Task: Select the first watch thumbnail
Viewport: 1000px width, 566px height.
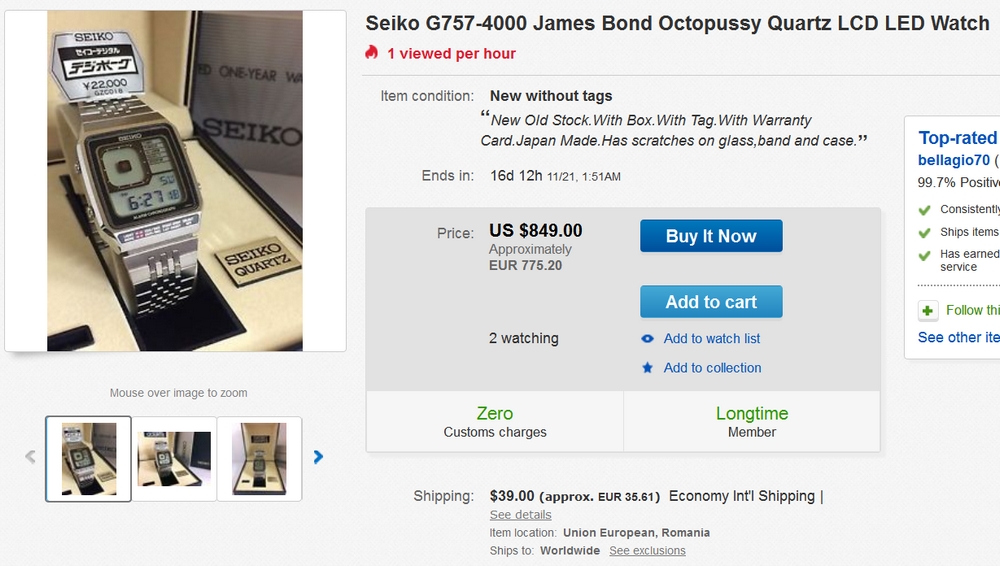Action: (x=89, y=458)
